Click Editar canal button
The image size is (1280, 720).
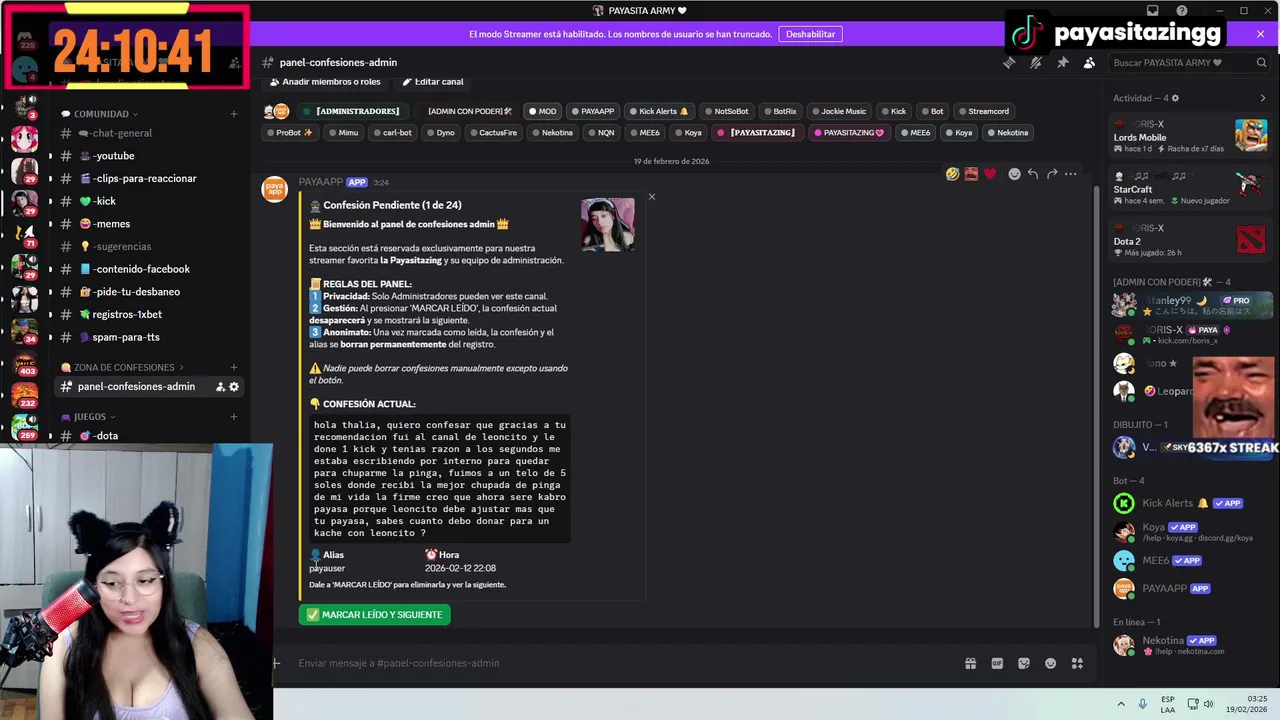pos(432,81)
